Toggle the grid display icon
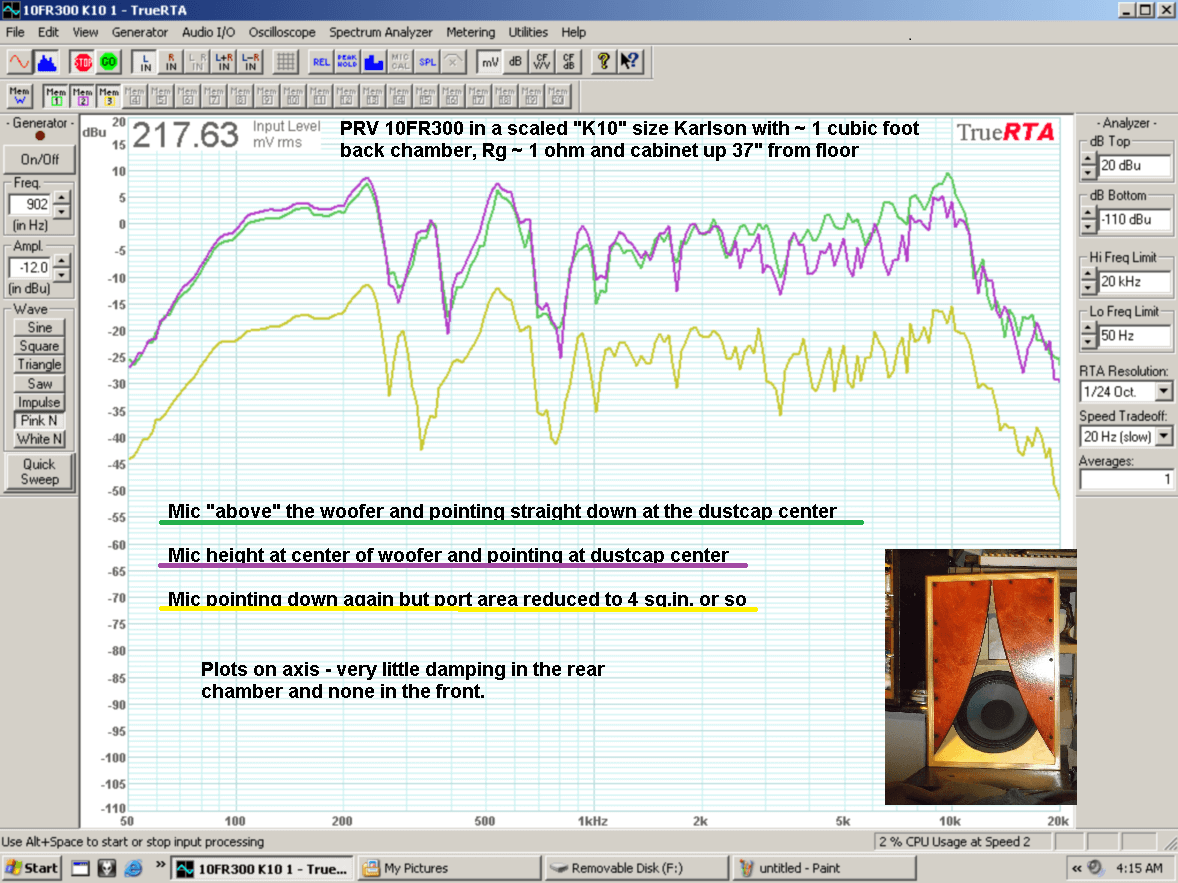 point(285,62)
